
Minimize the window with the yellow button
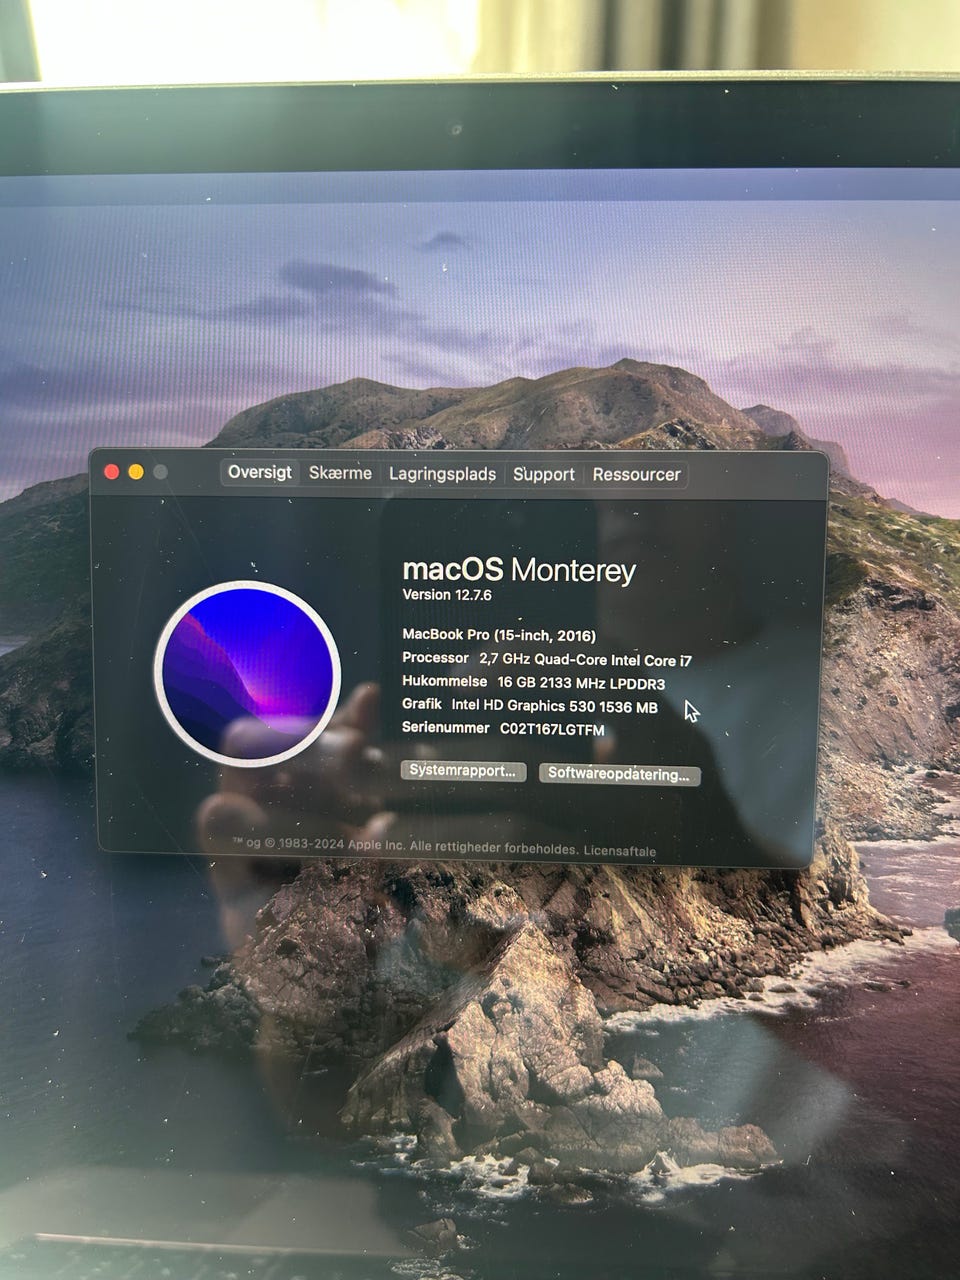click(136, 472)
